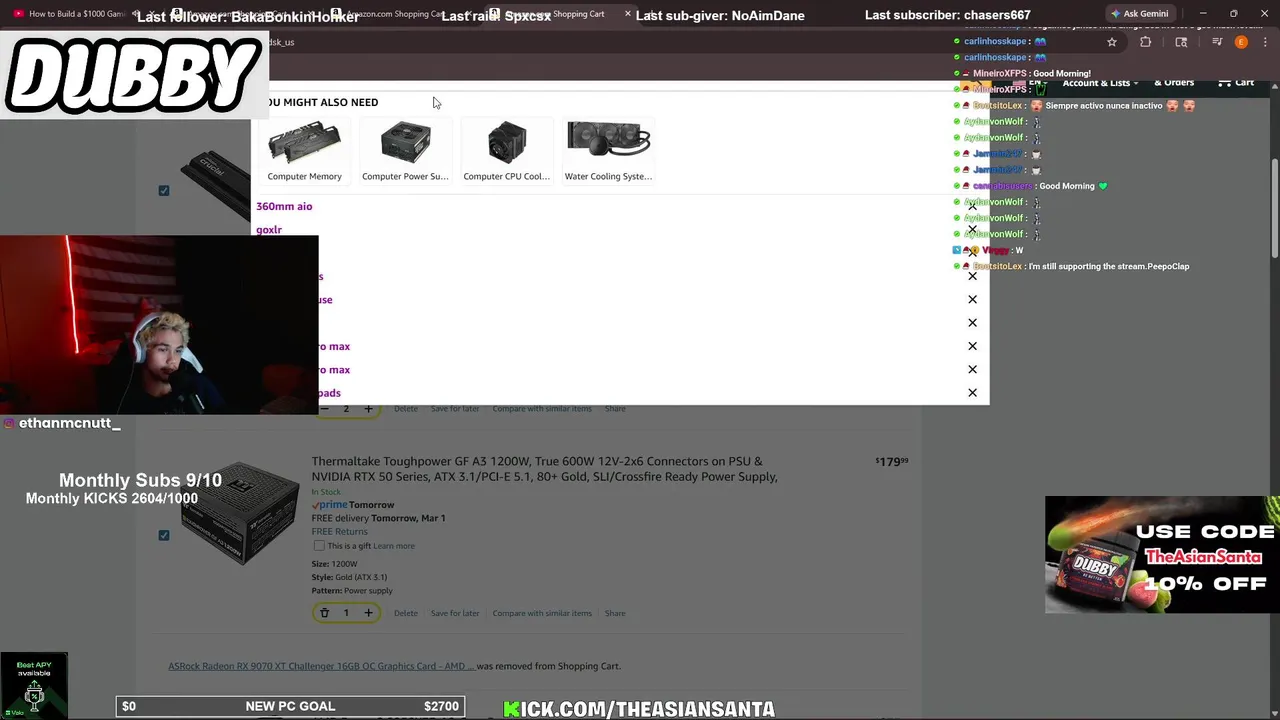Open the Water Cooling Systems category thumbnail
This screenshot has width=1280, height=720.
tap(608, 151)
